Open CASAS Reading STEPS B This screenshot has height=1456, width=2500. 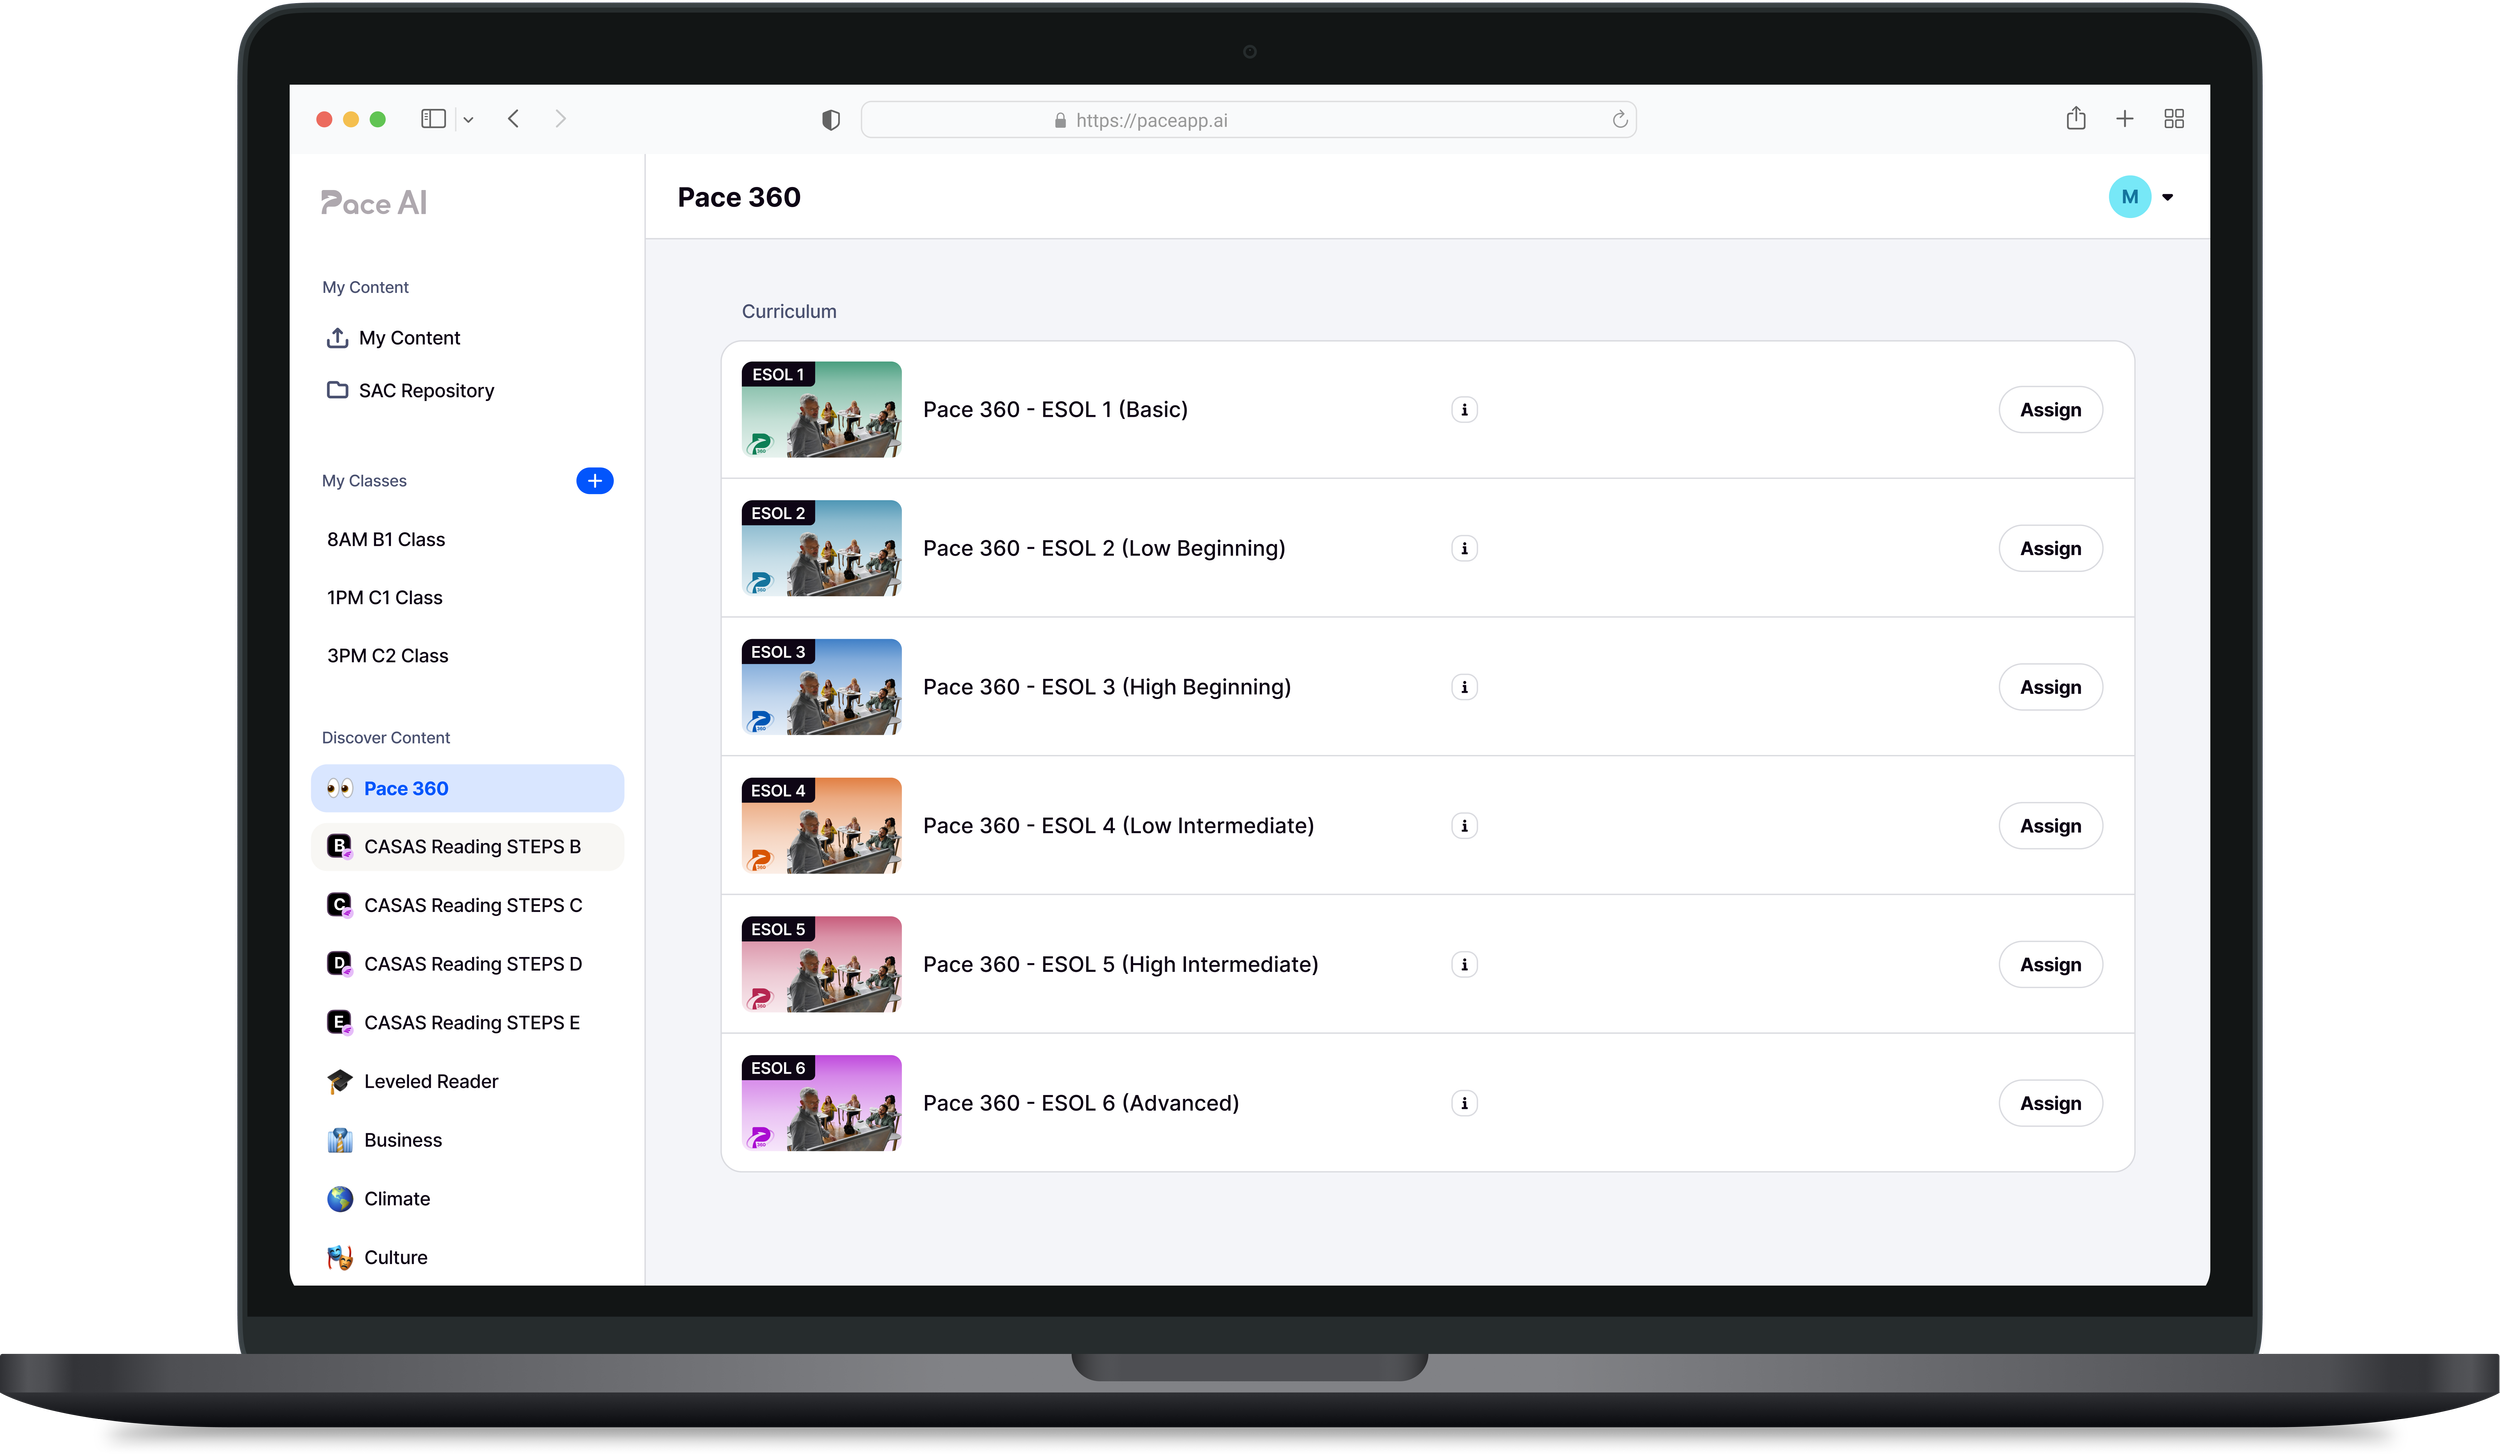click(472, 847)
